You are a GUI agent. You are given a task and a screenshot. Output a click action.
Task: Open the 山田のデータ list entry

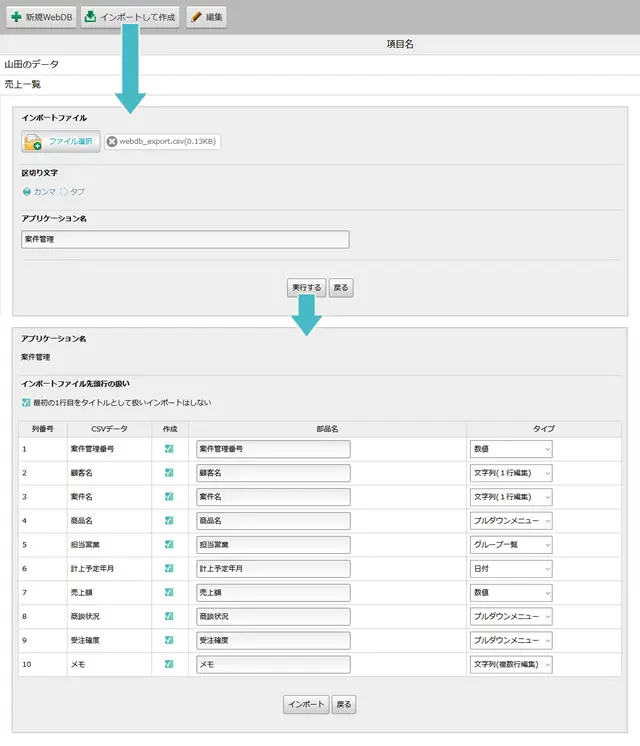pos(32,64)
